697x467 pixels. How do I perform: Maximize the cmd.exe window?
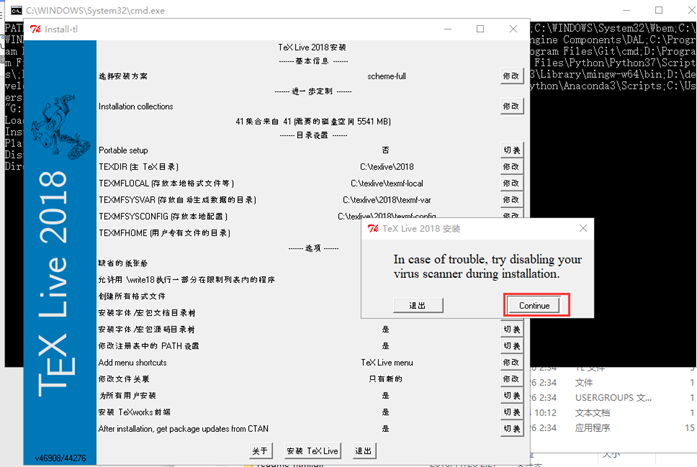click(x=659, y=10)
